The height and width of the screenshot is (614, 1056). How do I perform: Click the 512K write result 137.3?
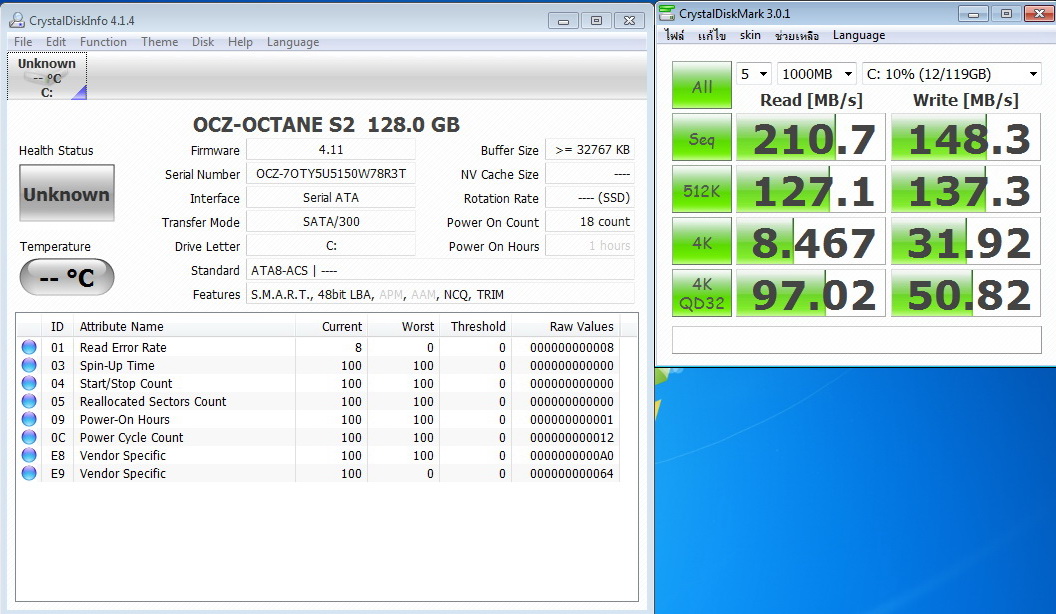point(966,190)
